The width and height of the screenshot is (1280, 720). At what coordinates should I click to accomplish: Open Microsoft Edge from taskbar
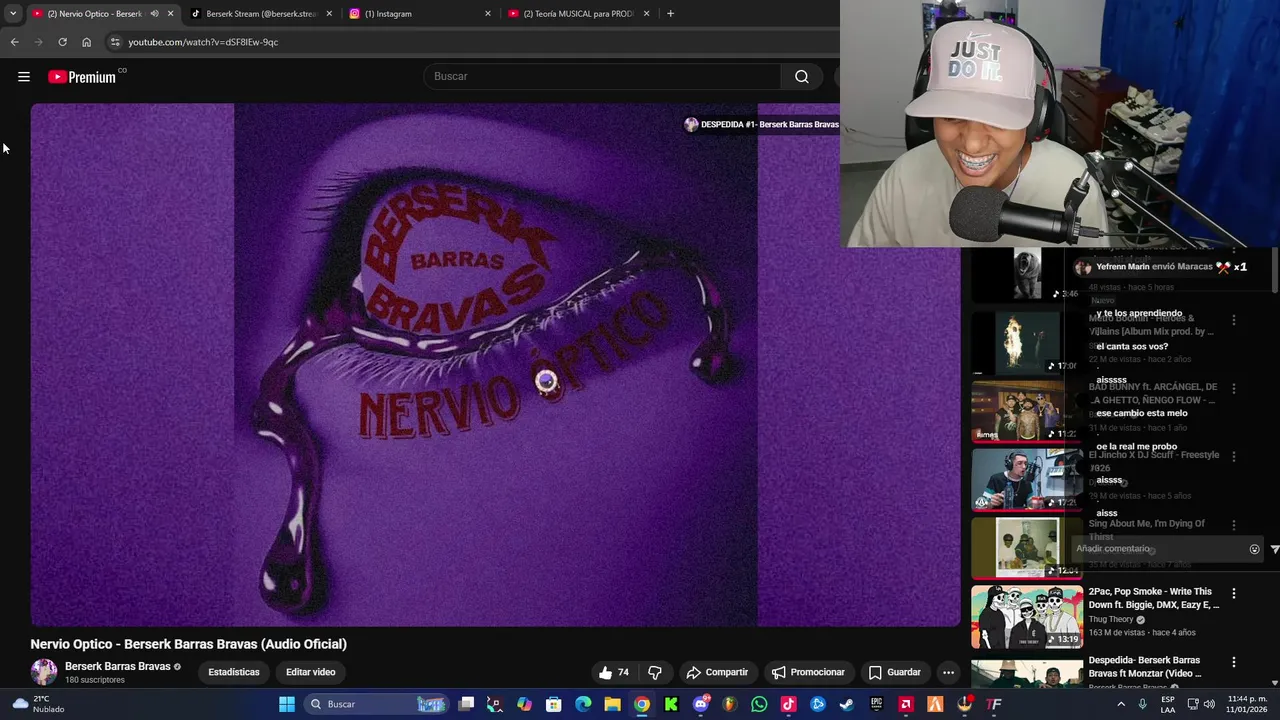point(583,704)
